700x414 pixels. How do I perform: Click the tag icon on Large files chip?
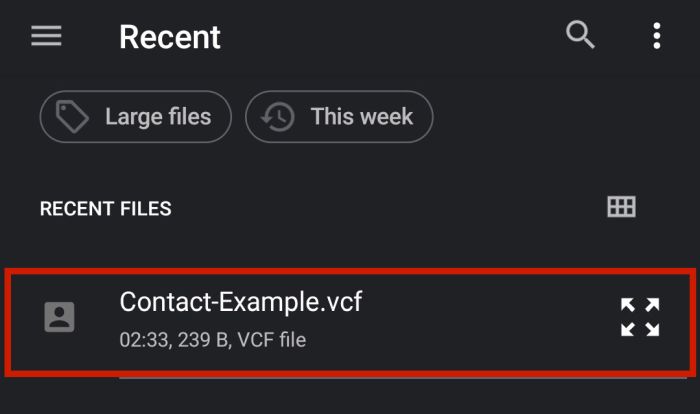pyautogui.click(x=72, y=117)
